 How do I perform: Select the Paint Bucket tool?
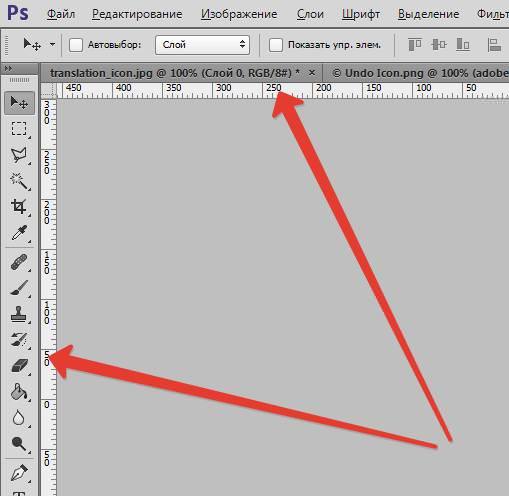tap(19, 392)
